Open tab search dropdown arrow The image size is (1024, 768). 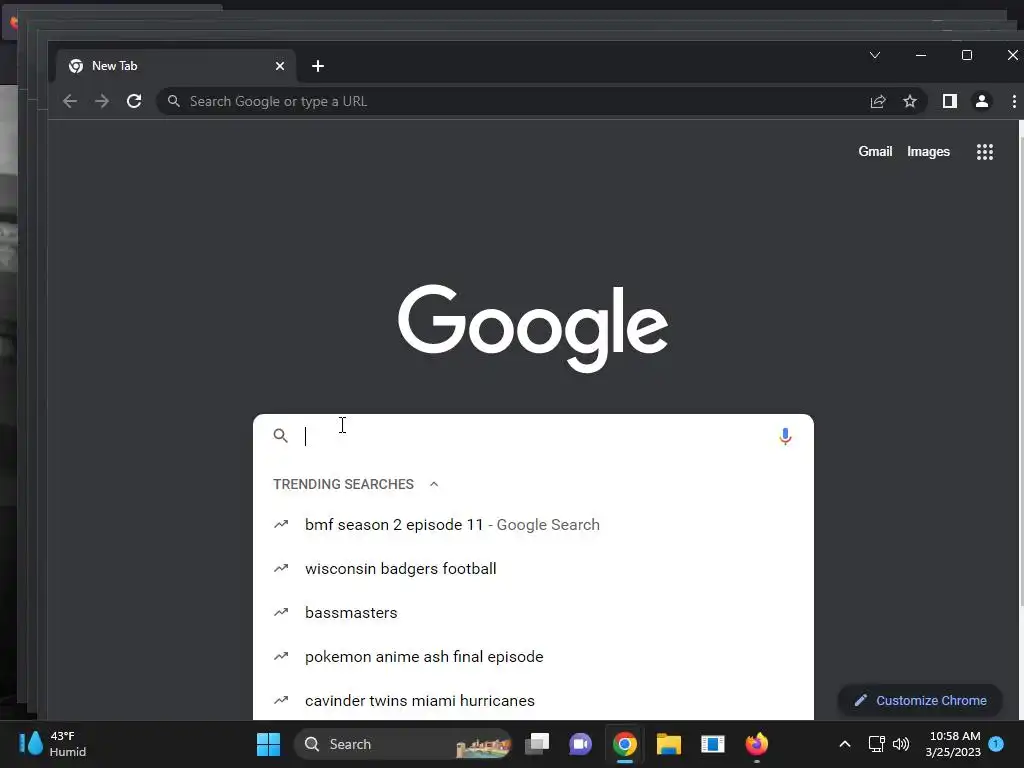875,56
